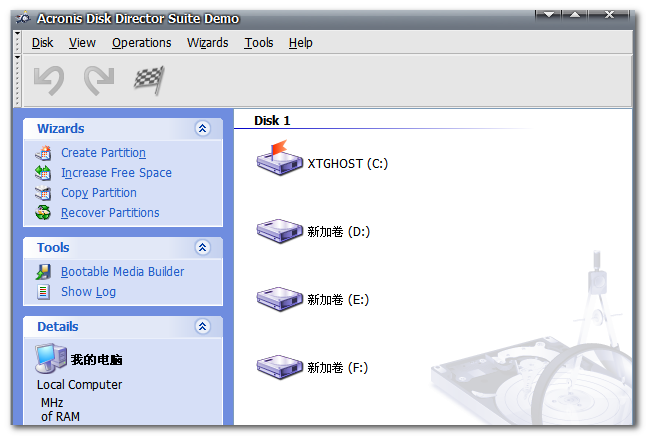
Task: Select the XTGHOST (C:) drive icon
Action: pos(280,159)
